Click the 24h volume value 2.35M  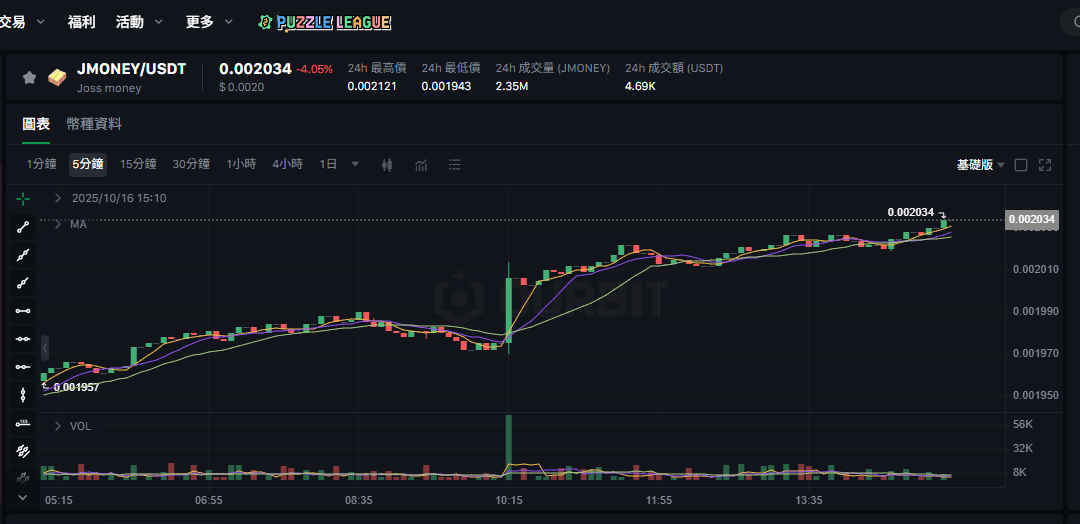(512, 87)
